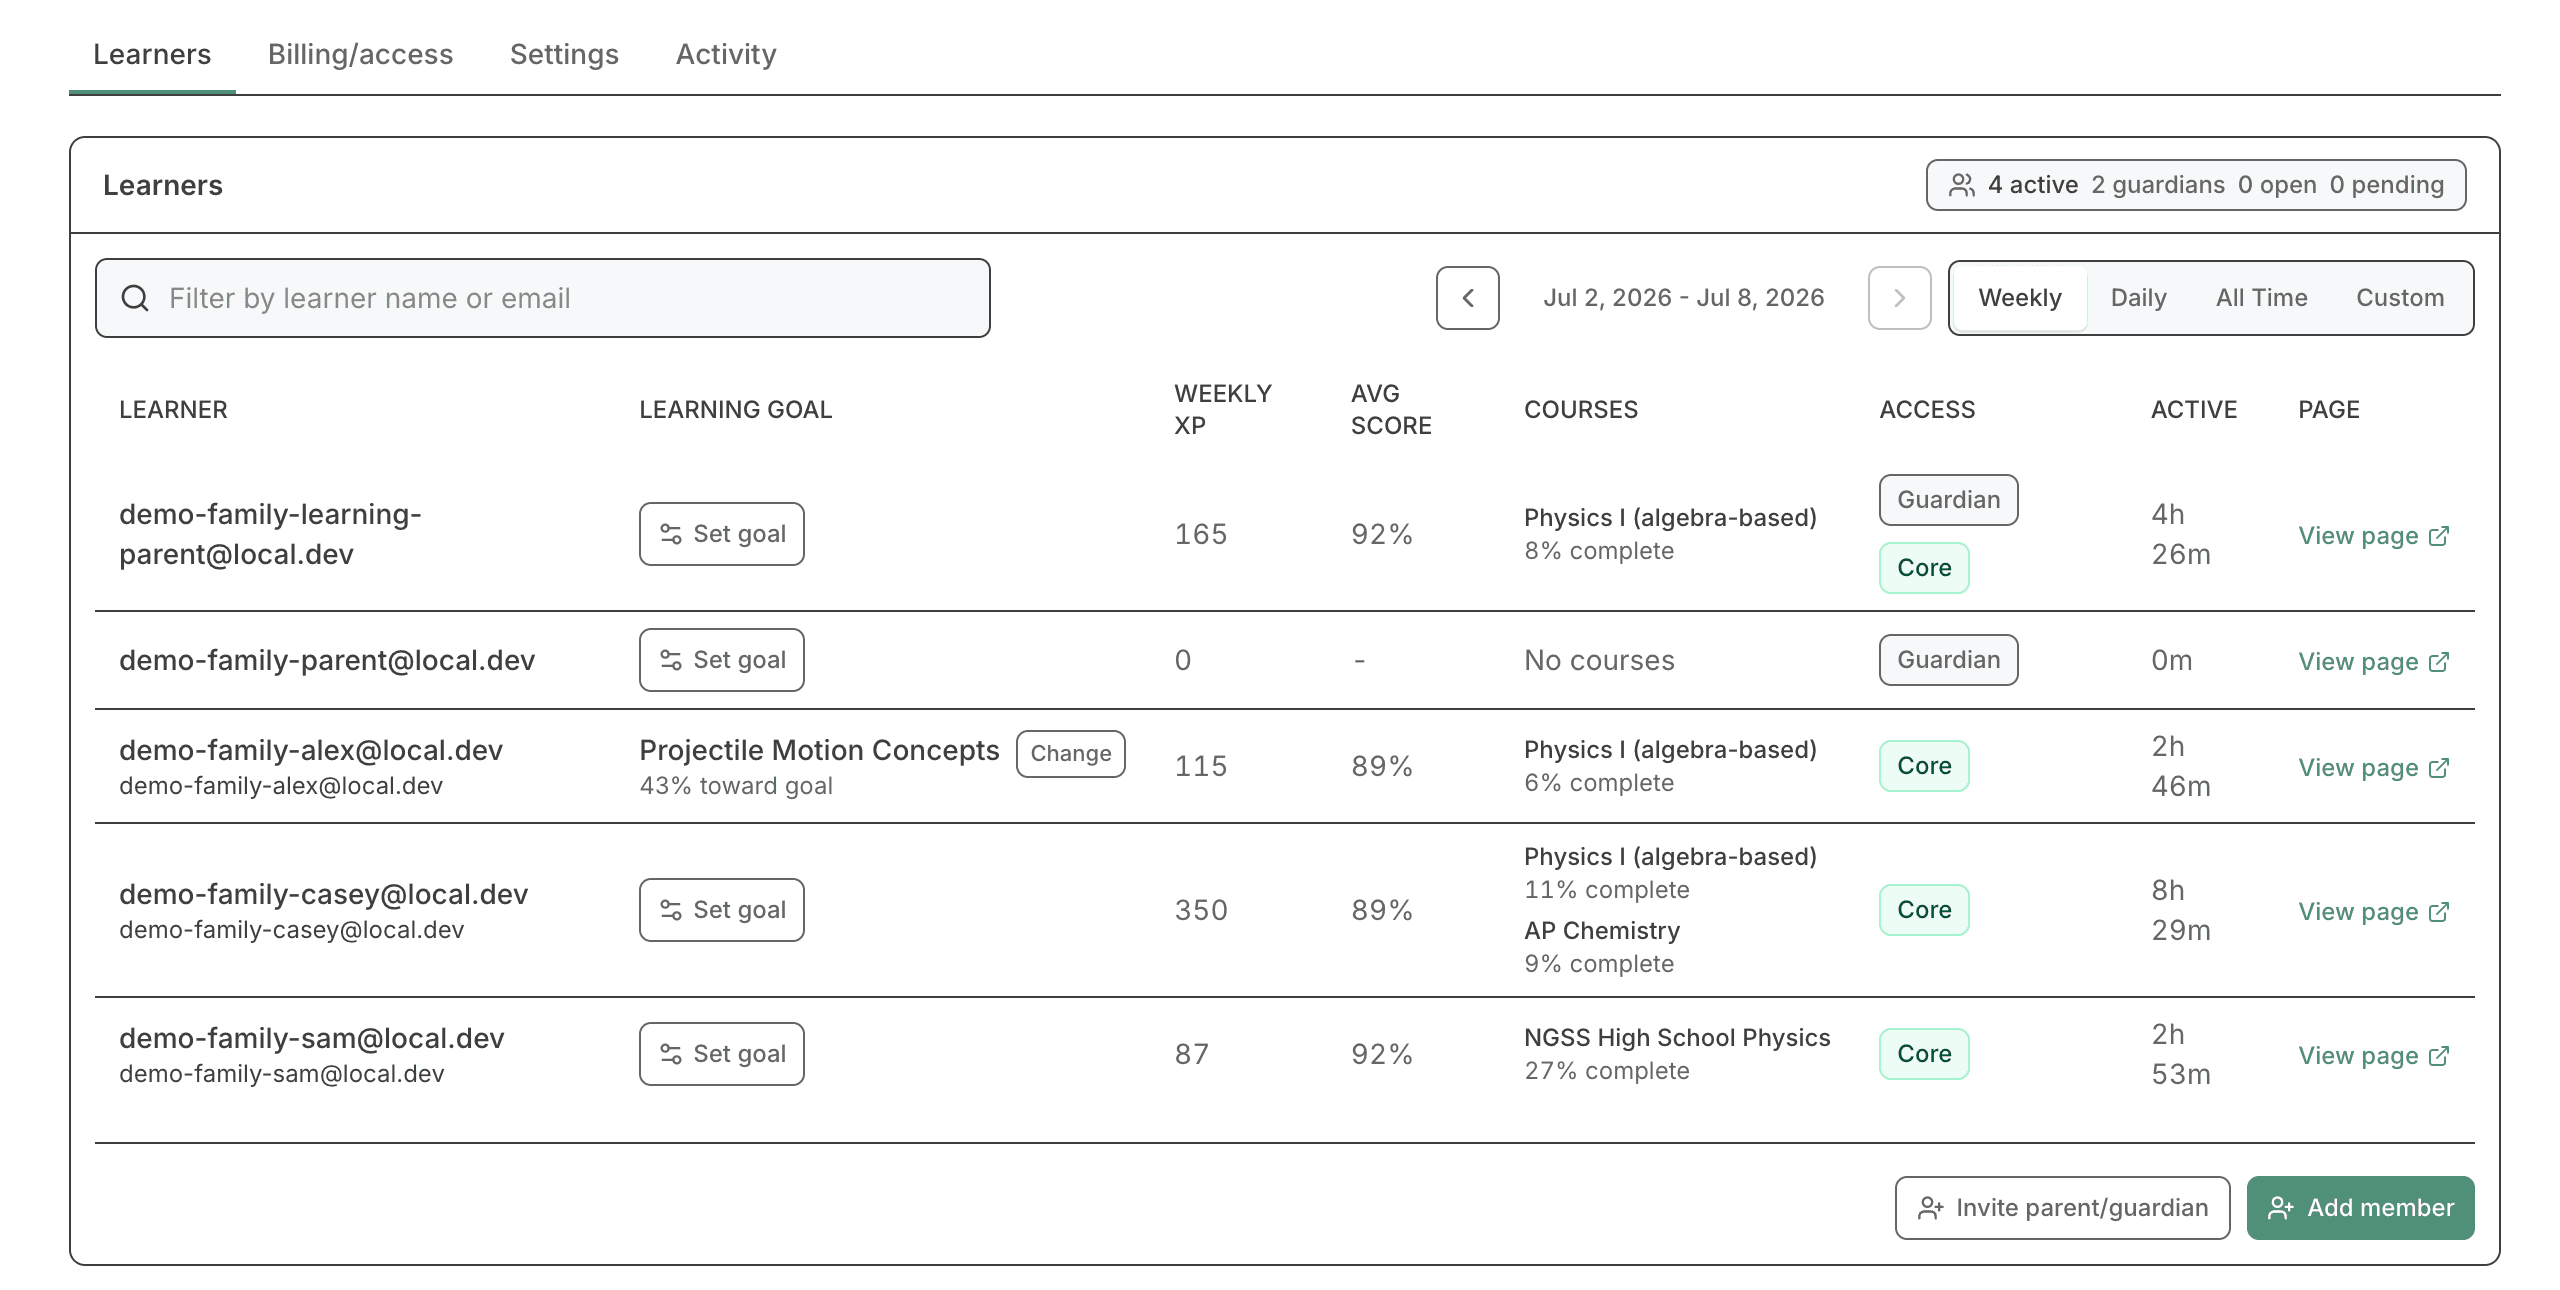Click the Core badge in the sam row
Viewport: 2560px width, 1290px height.
pos(1924,1054)
